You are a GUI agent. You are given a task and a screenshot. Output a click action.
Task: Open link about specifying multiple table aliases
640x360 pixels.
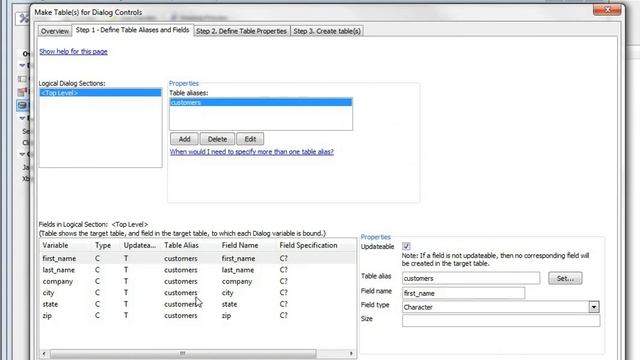coord(251,152)
